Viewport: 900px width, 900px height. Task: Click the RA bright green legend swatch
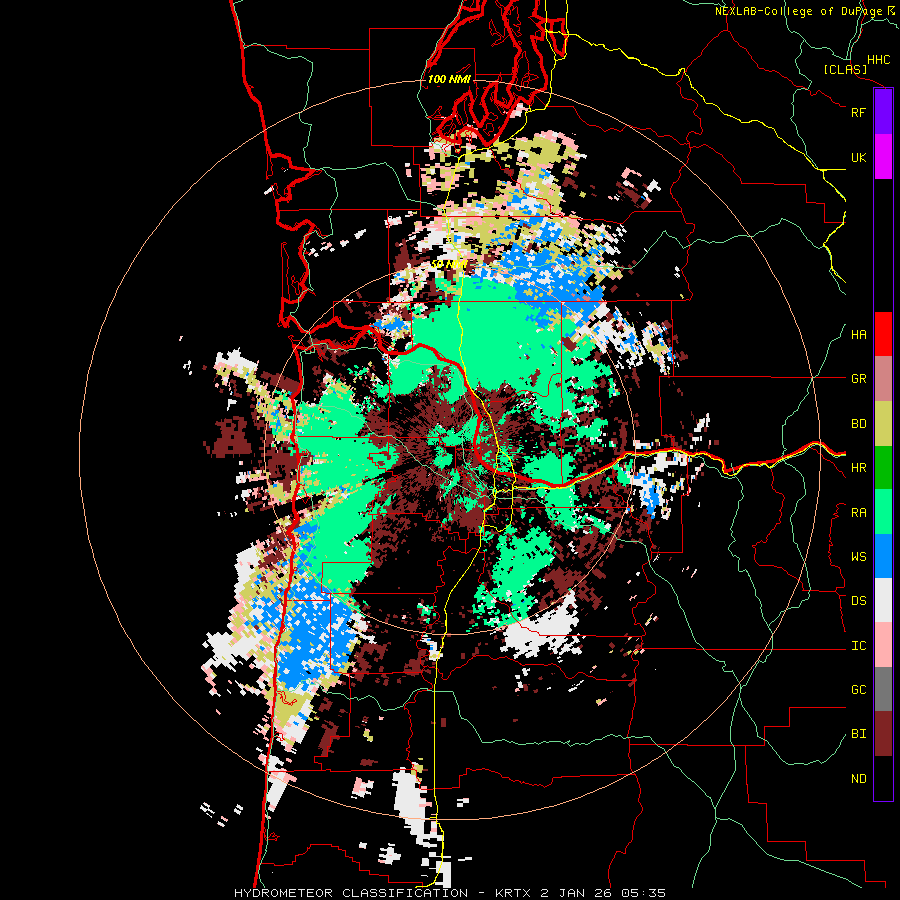(x=883, y=512)
